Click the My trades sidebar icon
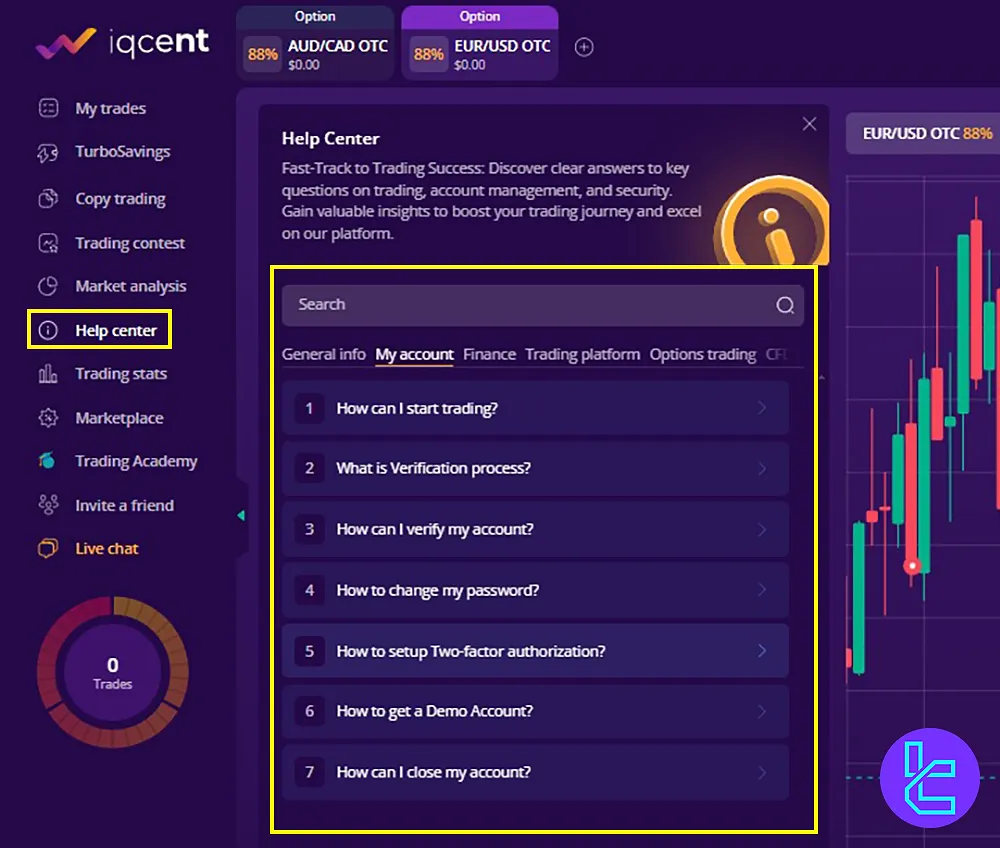Screen dimensions: 1000x848 48,108
